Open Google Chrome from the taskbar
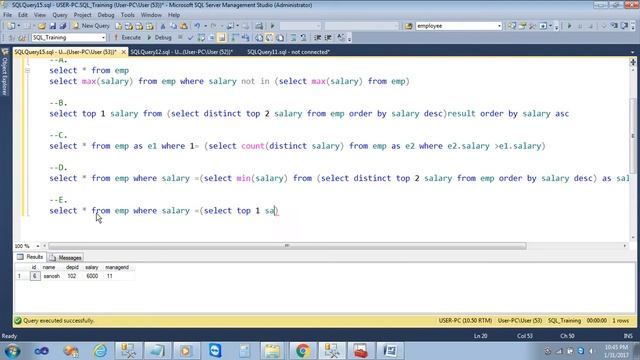Viewport: 640px width, 360px height. [302, 351]
